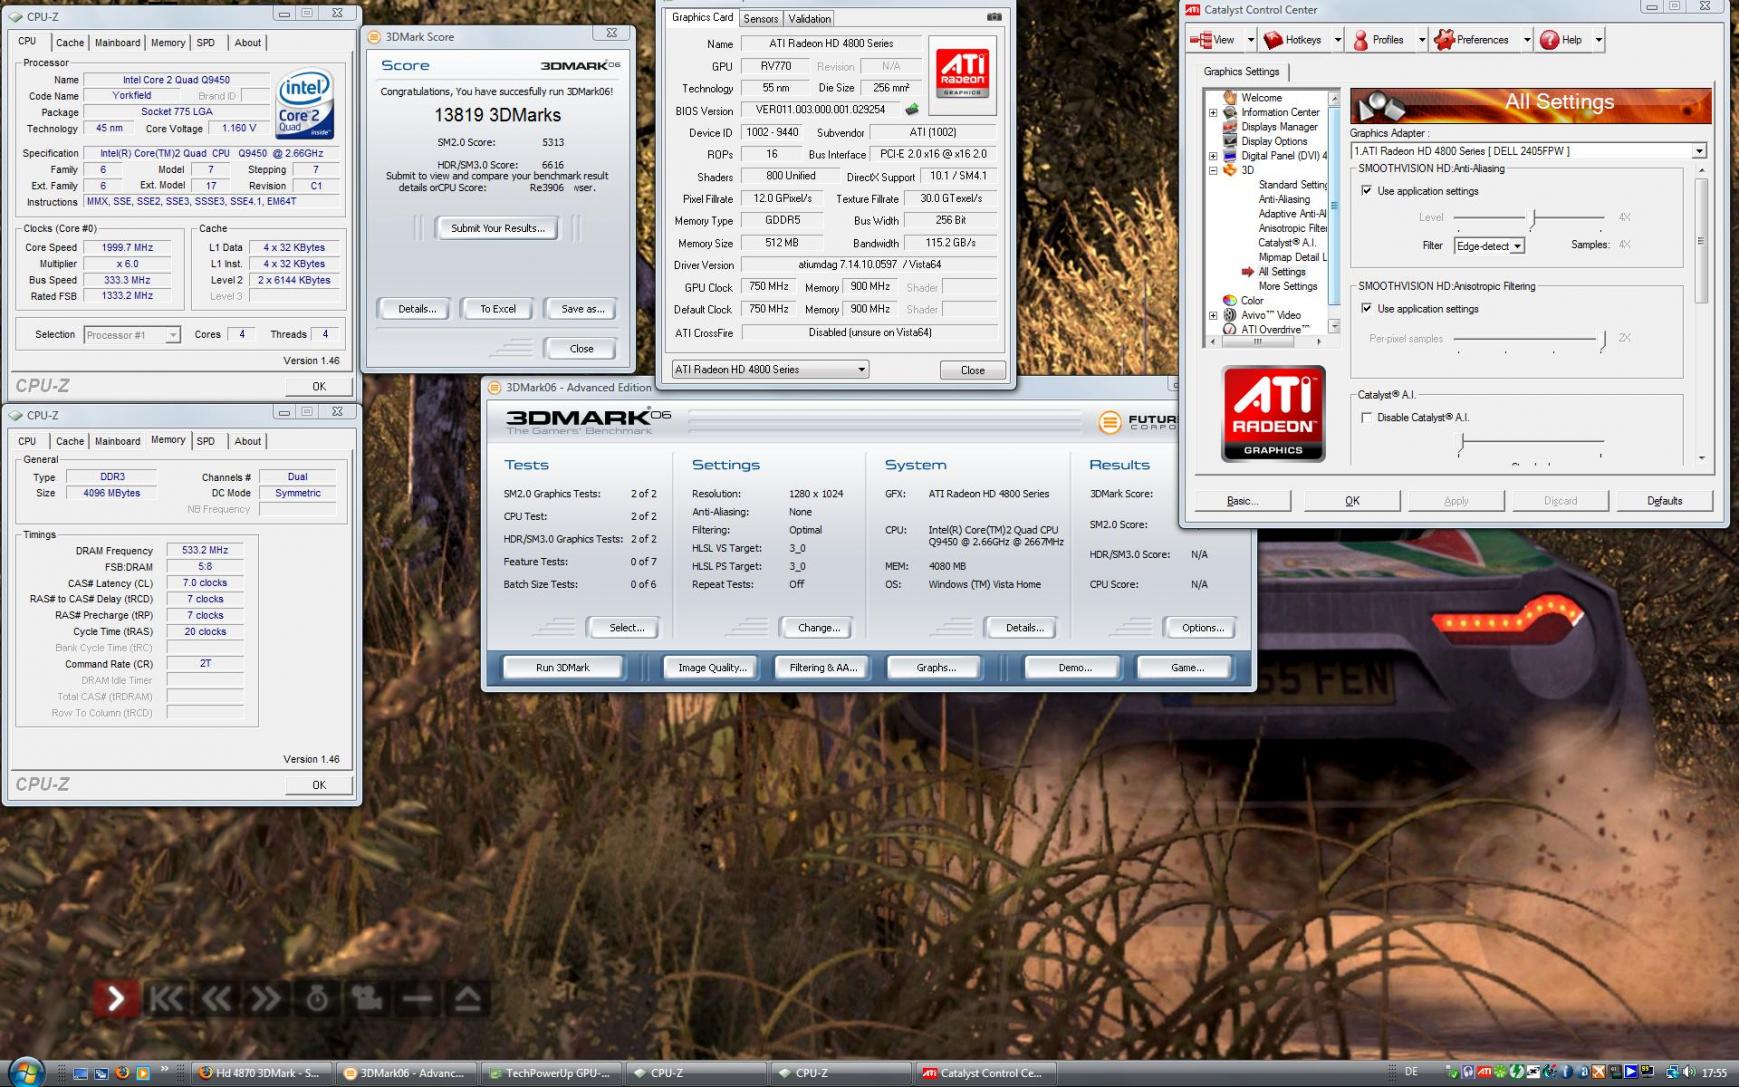Click the green BIOS save icon in GPU-Z
The image size is (1739, 1087).
[912, 110]
